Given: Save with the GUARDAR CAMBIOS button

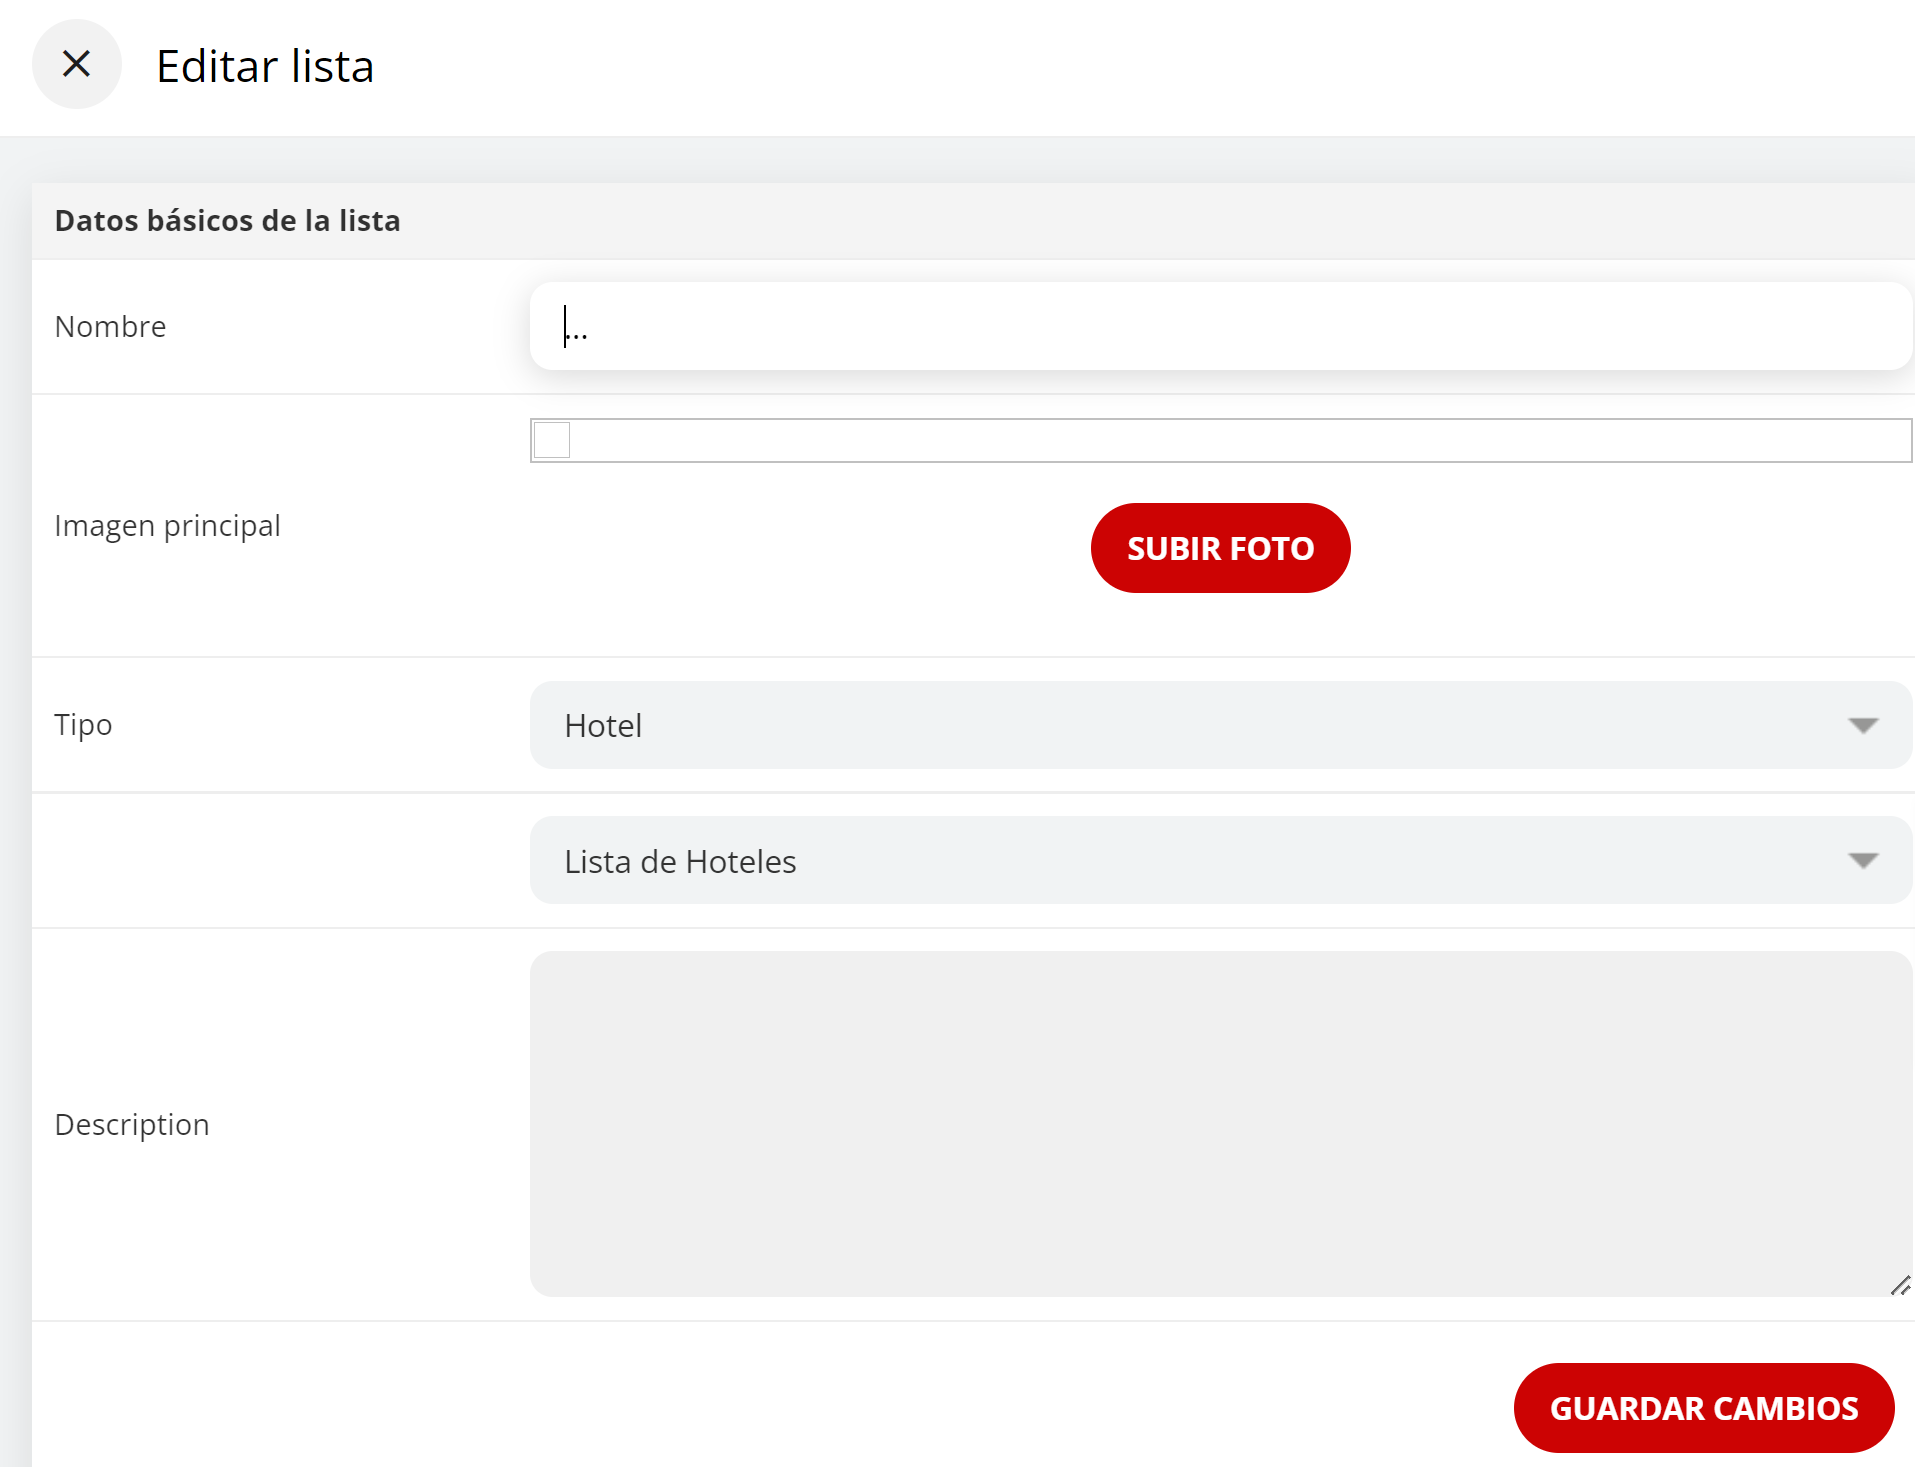Looking at the screenshot, I should click(x=1703, y=1407).
